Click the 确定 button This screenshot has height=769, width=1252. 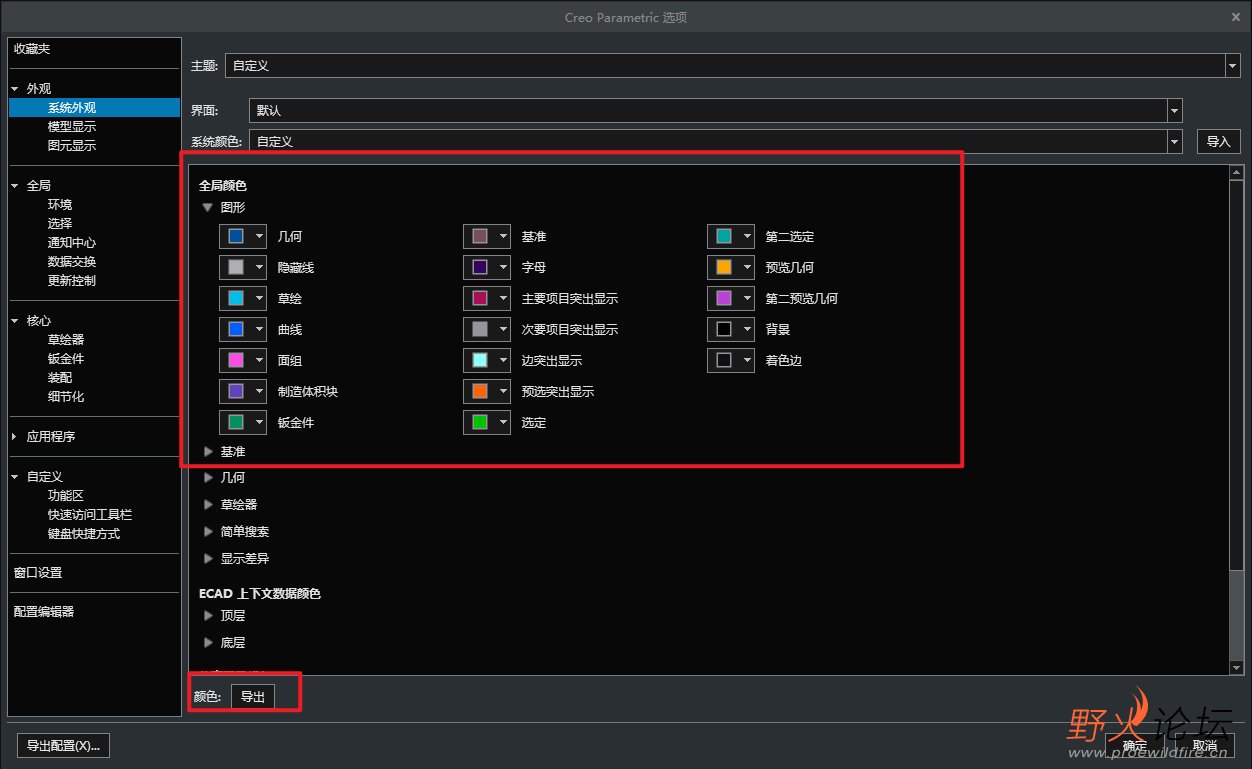1134,746
